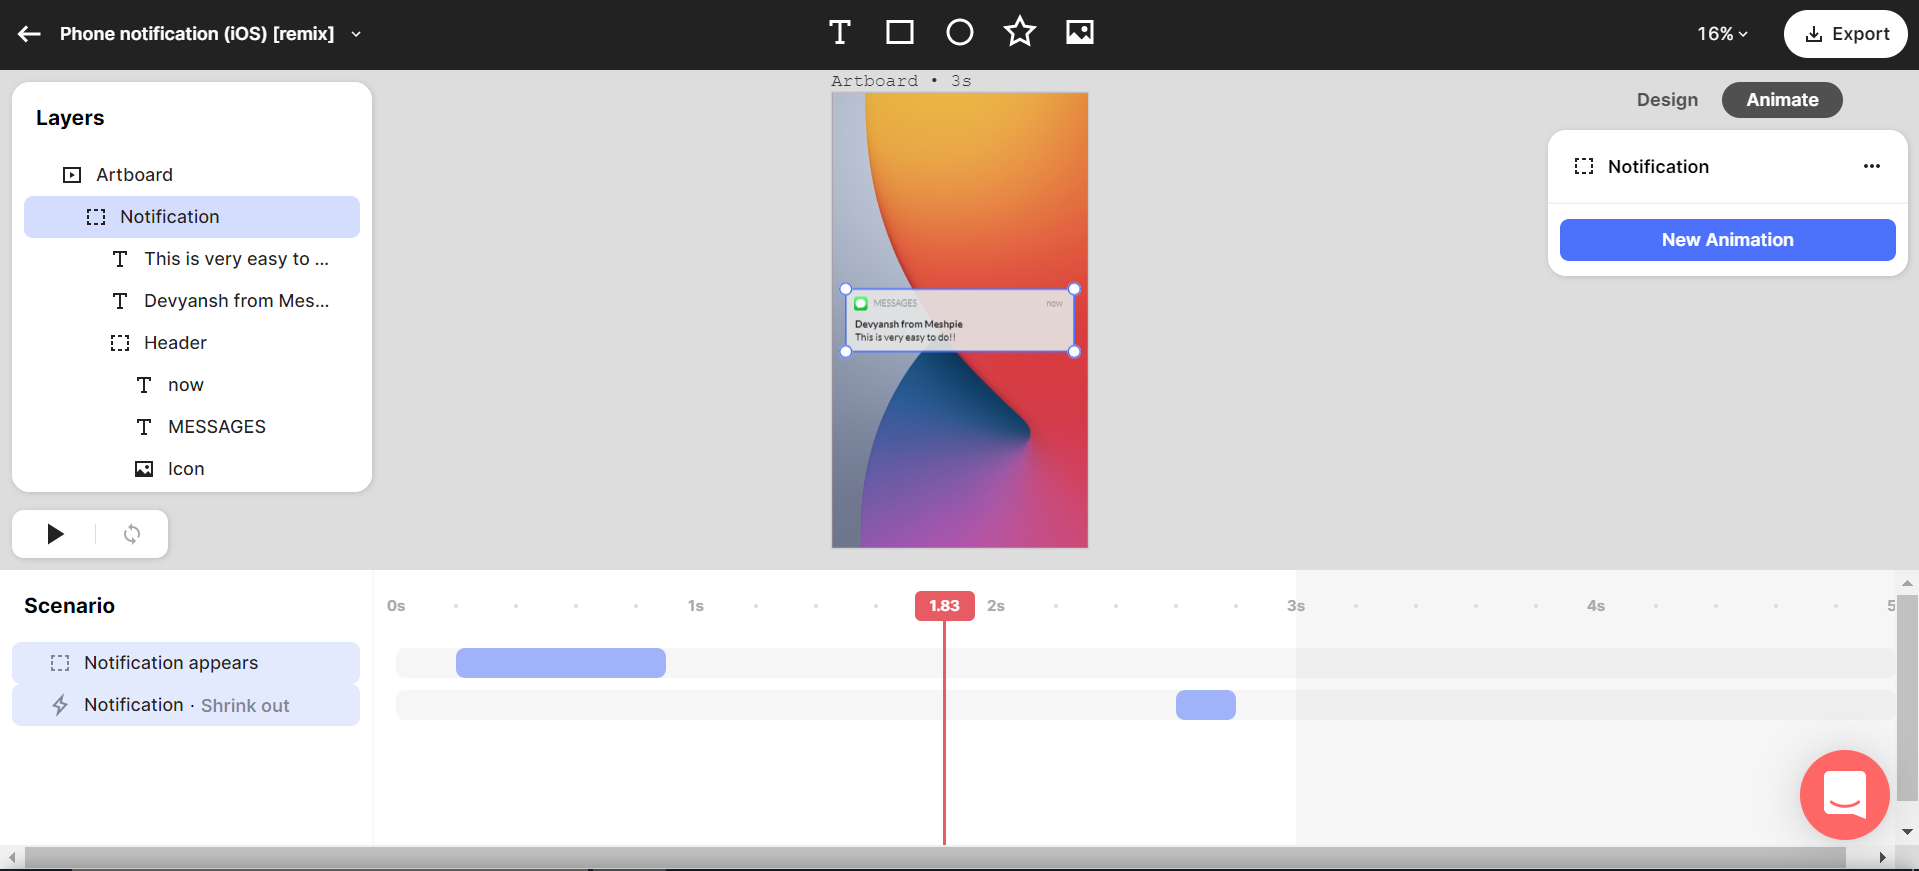
Task: Click the notification card on artboard
Action: 960,320
